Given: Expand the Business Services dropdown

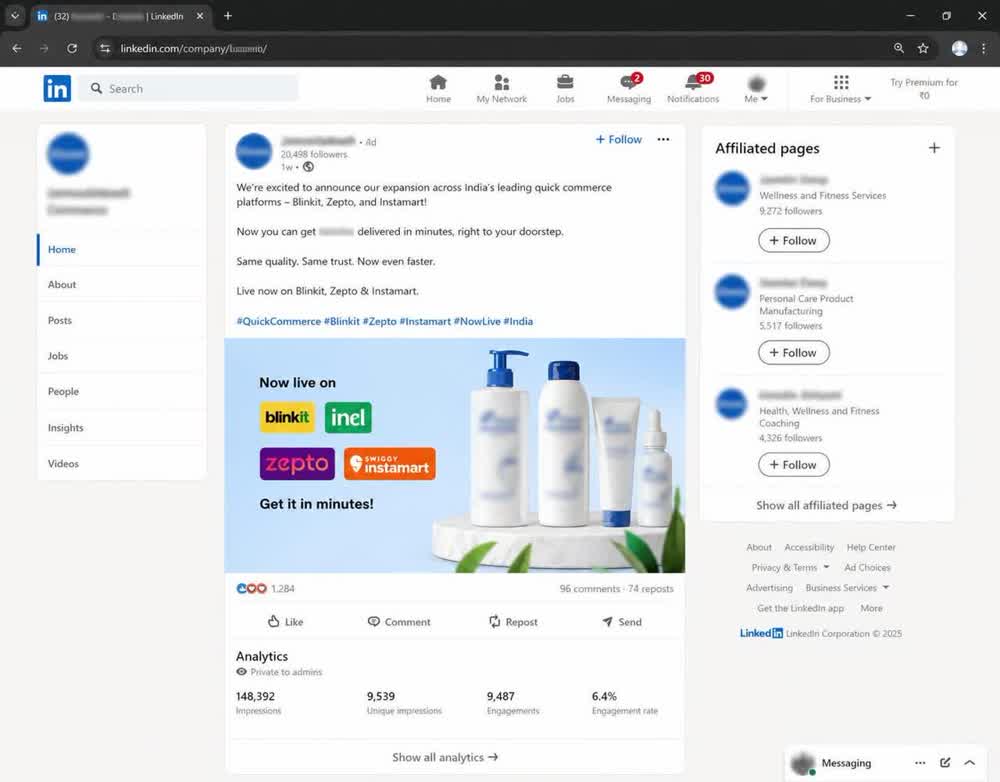Looking at the screenshot, I should click(x=847, y=588).
